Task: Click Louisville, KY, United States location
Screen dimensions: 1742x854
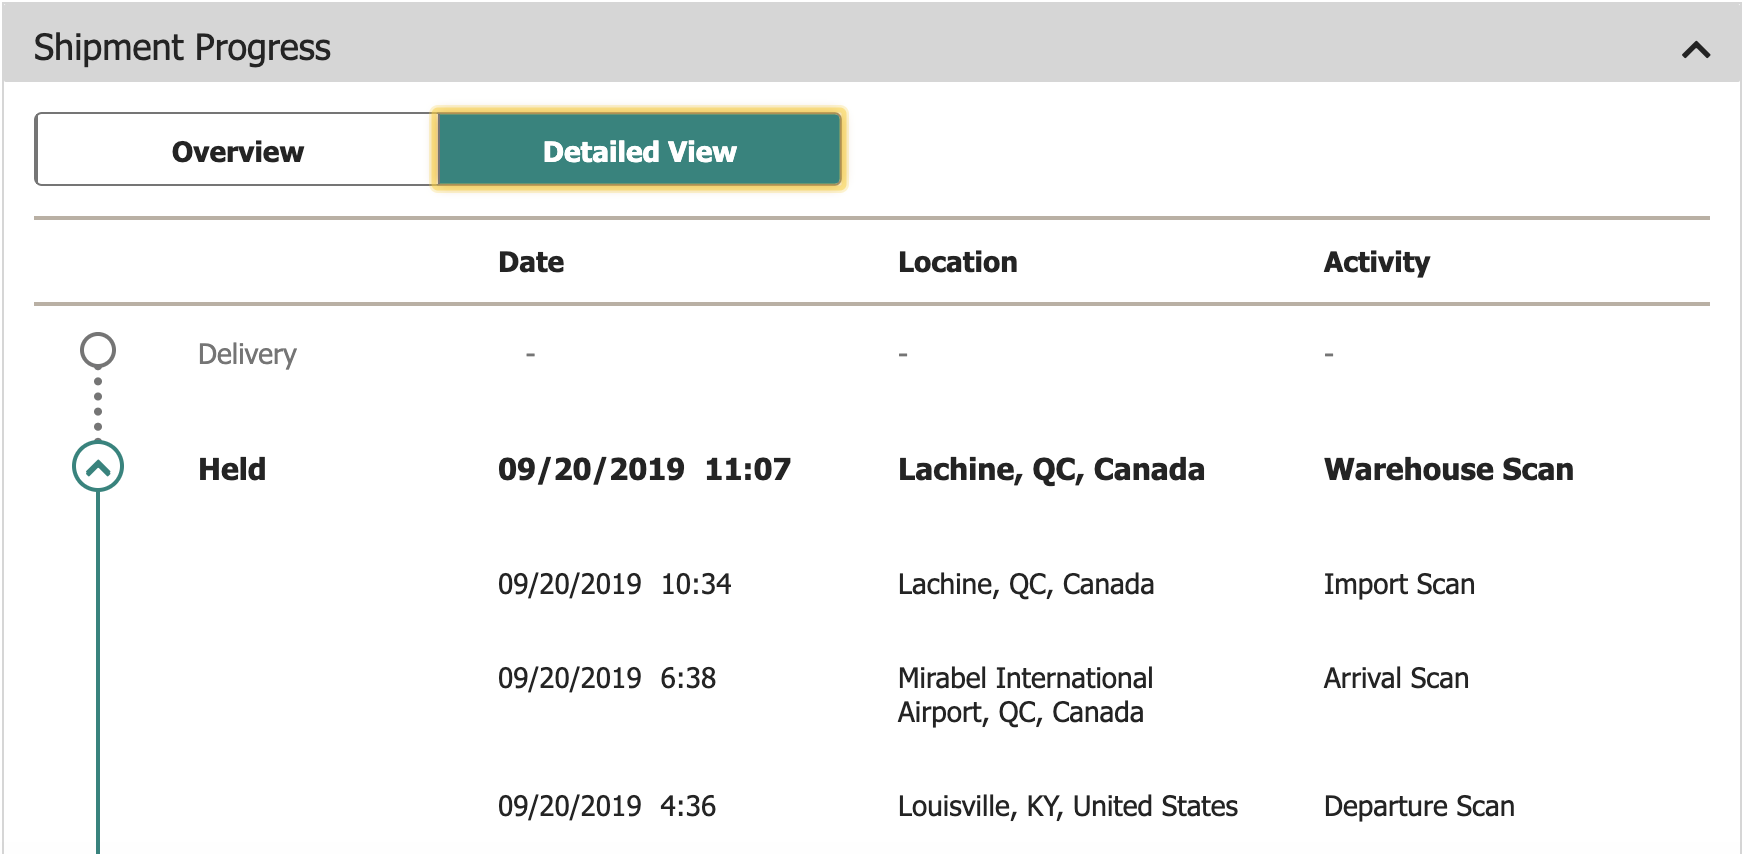Action: (1067, 806)
